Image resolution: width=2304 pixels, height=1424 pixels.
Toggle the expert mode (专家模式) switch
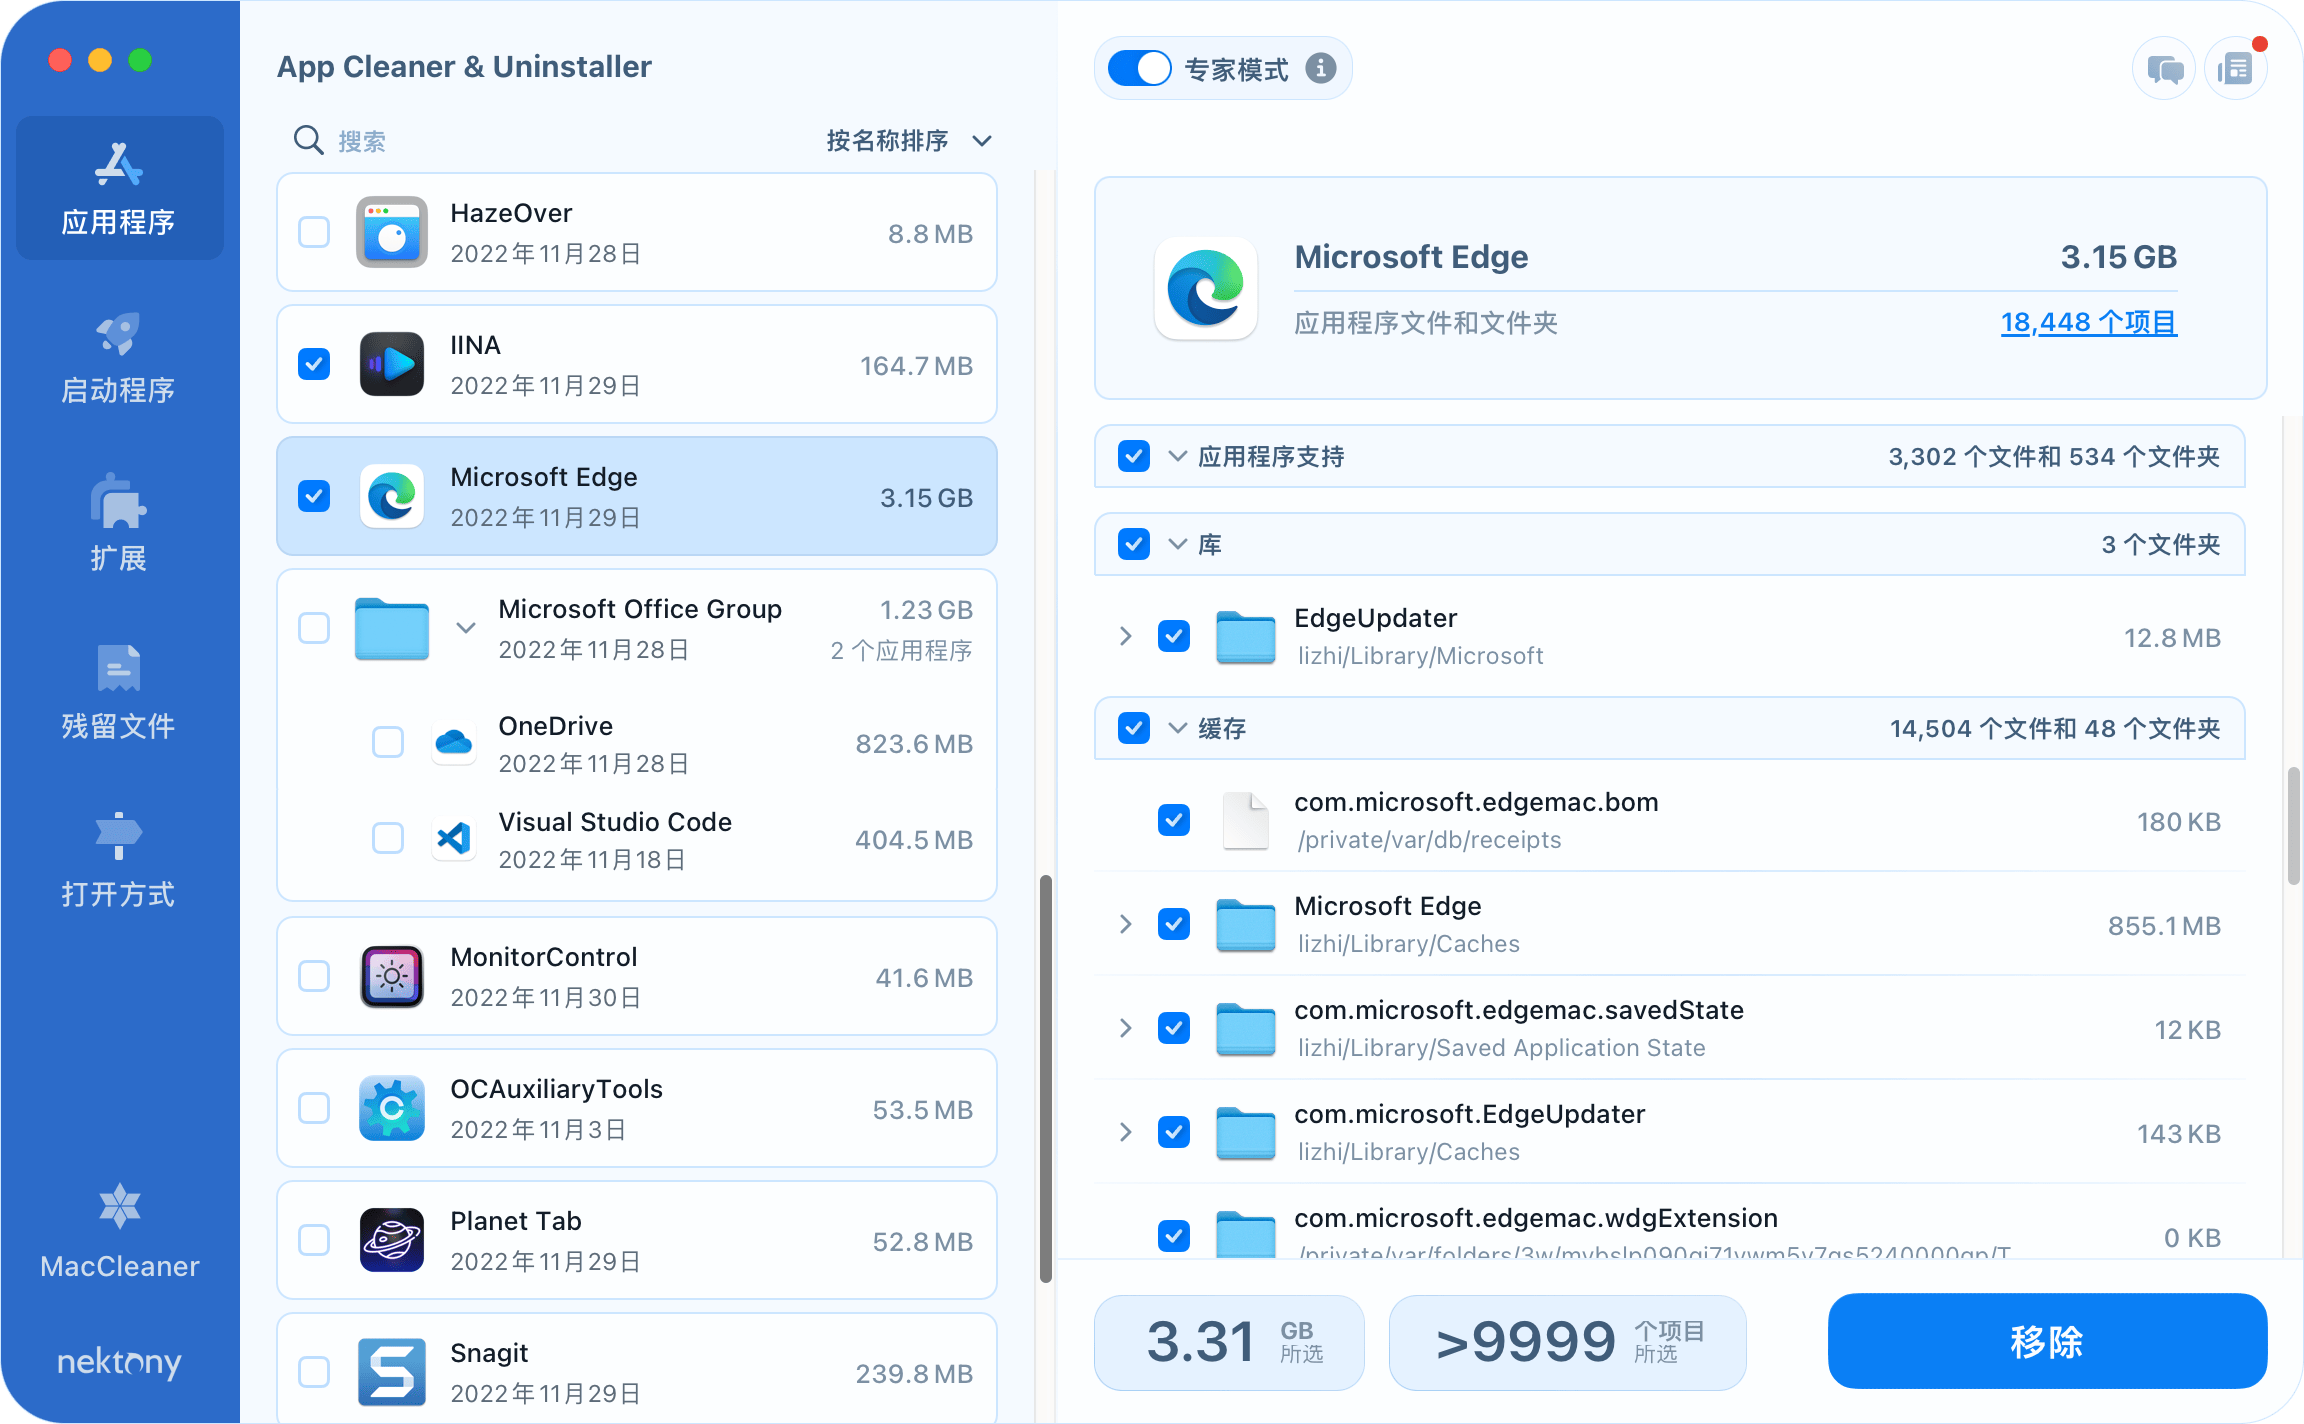1139,69
